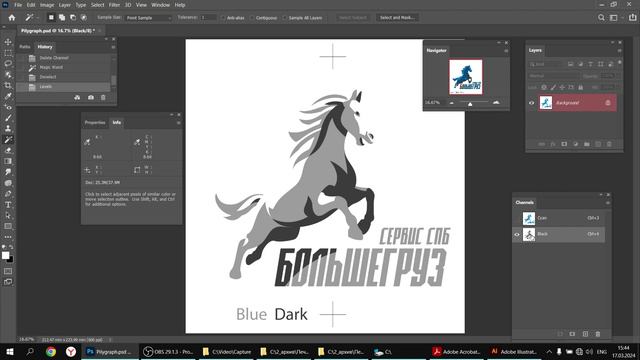640x360 pixels.
Task: Delete channel using Channels trash icon
Action: (598, 334)
